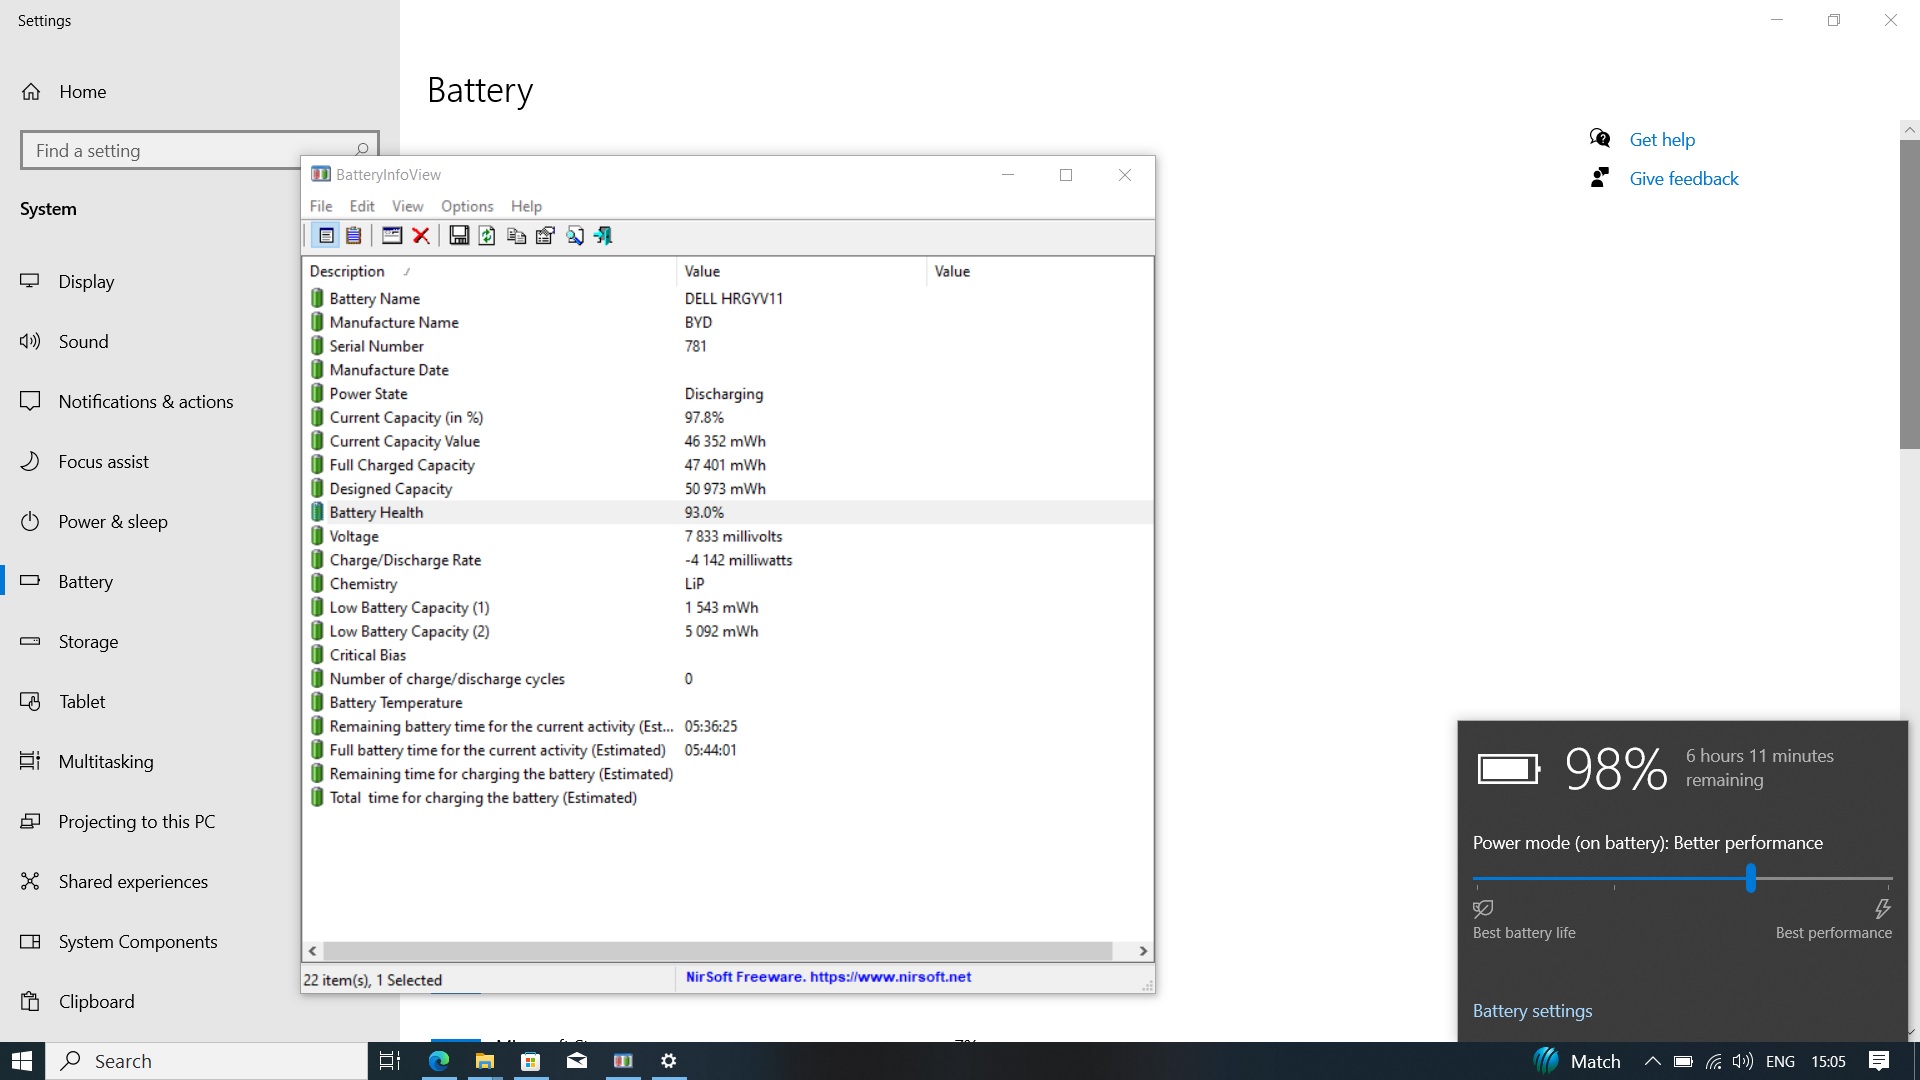Open Microsoft Edge from the taskbar
The width and height of the screenshot is (1920, 1080).
tap(439, 1061)
